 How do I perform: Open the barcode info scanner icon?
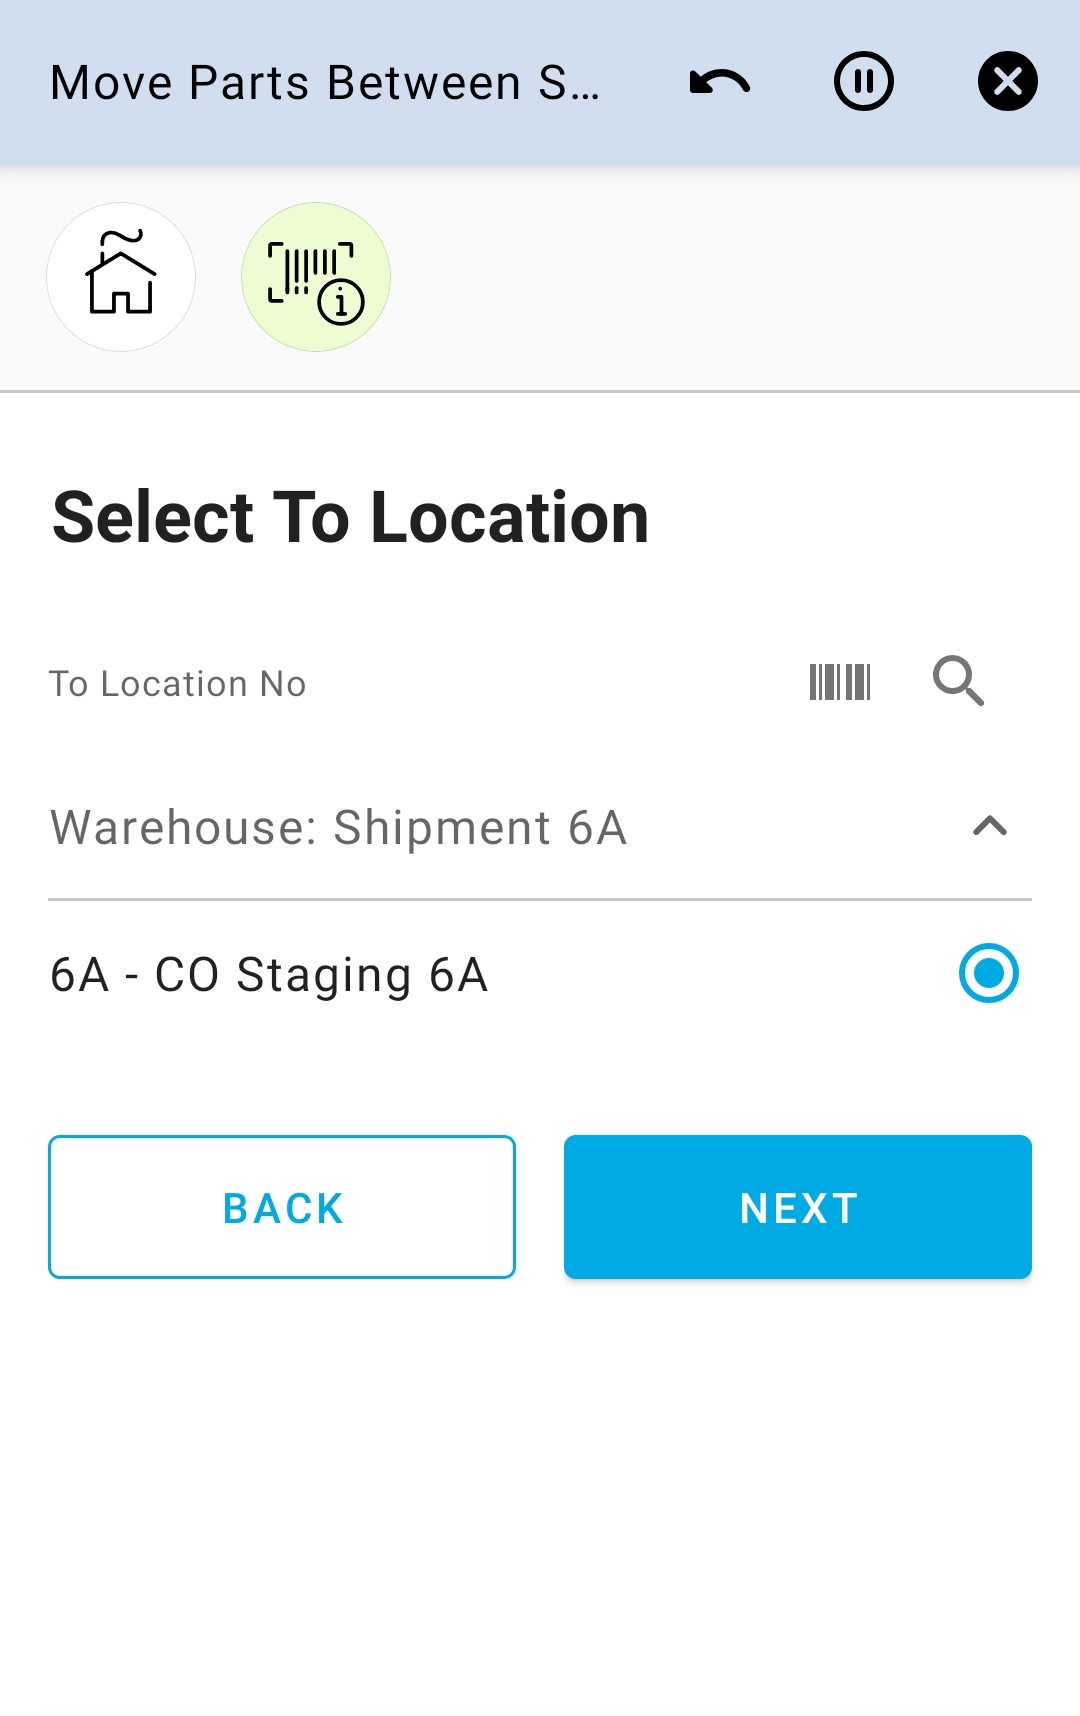tap(316, 277)
